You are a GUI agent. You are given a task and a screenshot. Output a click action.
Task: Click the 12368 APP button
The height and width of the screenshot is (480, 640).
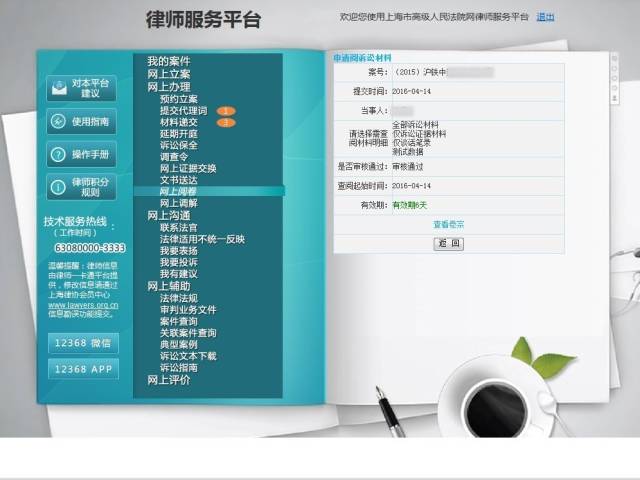pos(83,369)
